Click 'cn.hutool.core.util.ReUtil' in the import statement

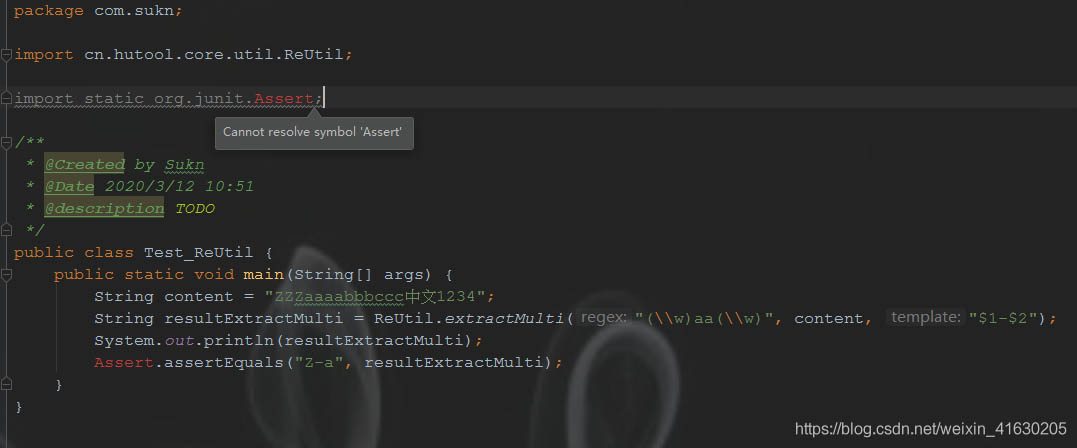pyautogui.click(x=214, y=55)
